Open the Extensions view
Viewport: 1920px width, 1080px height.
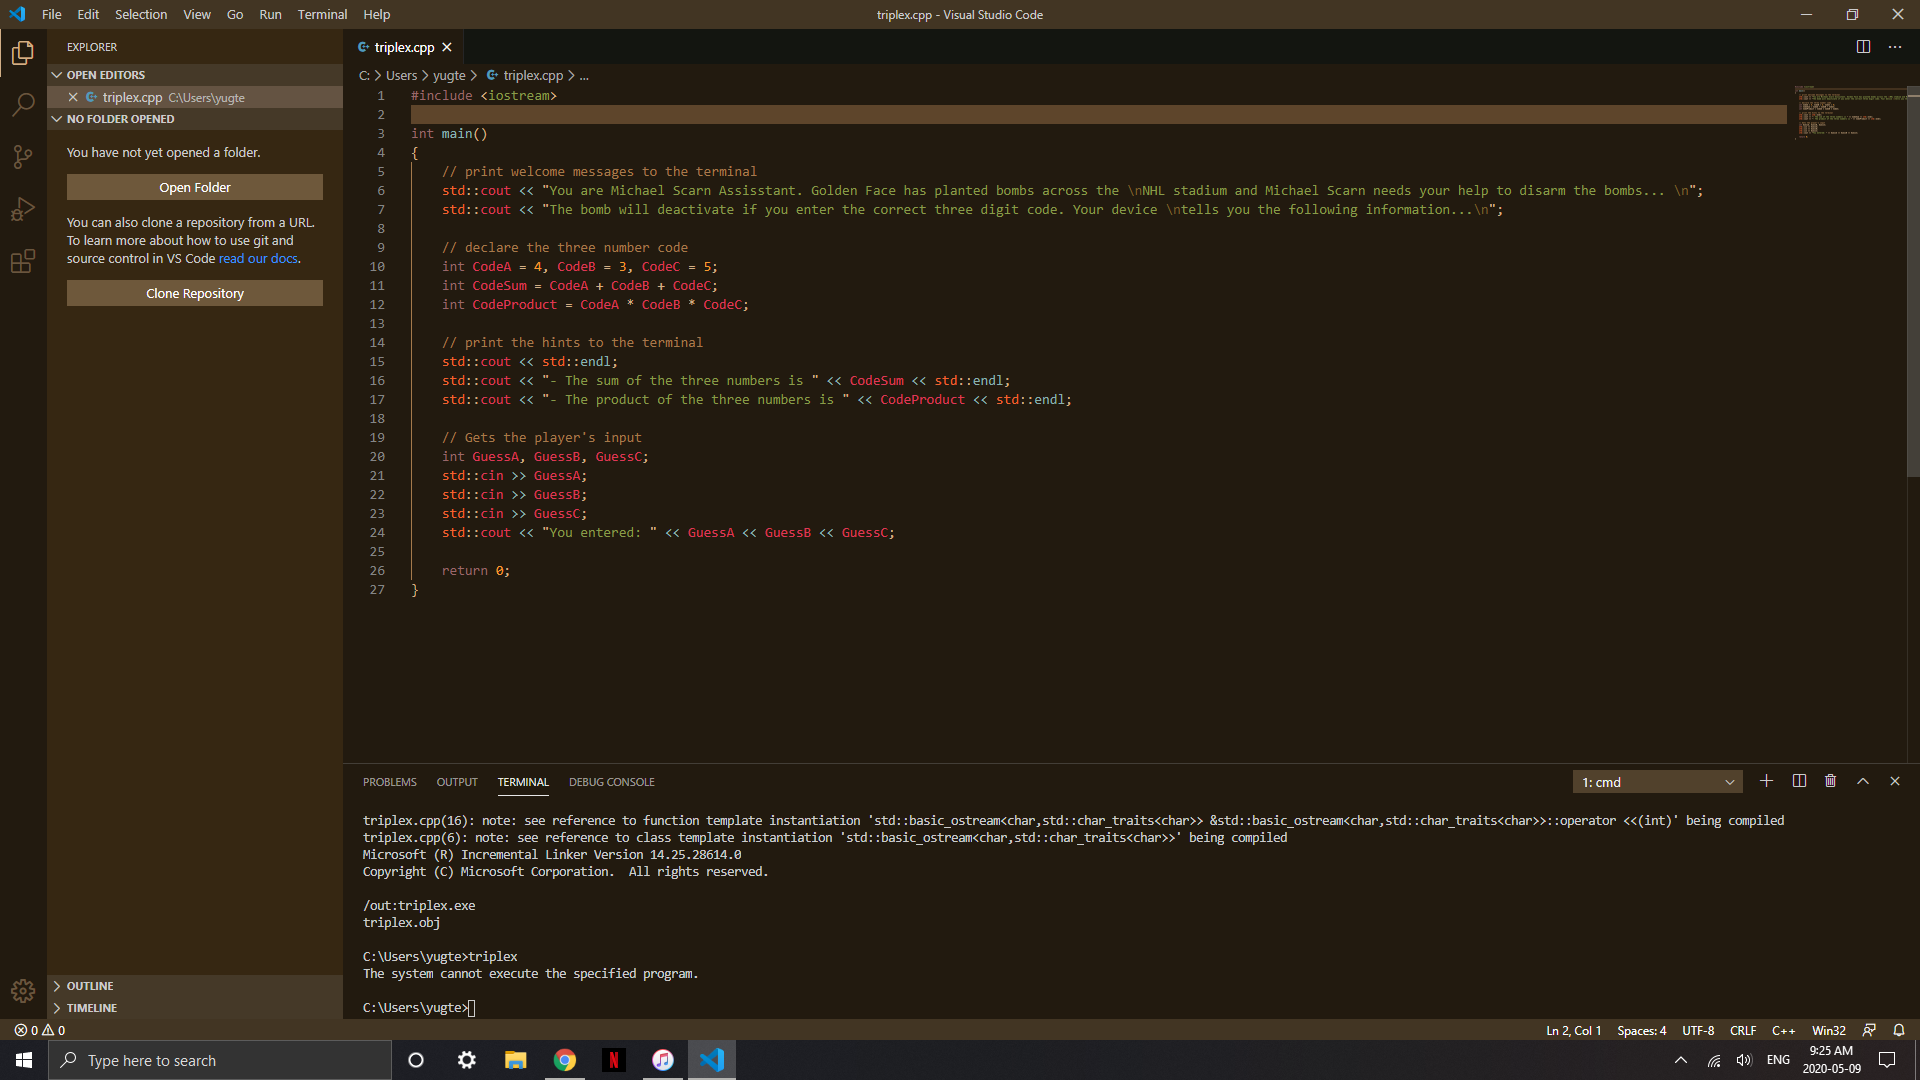[x=23, y=262]
